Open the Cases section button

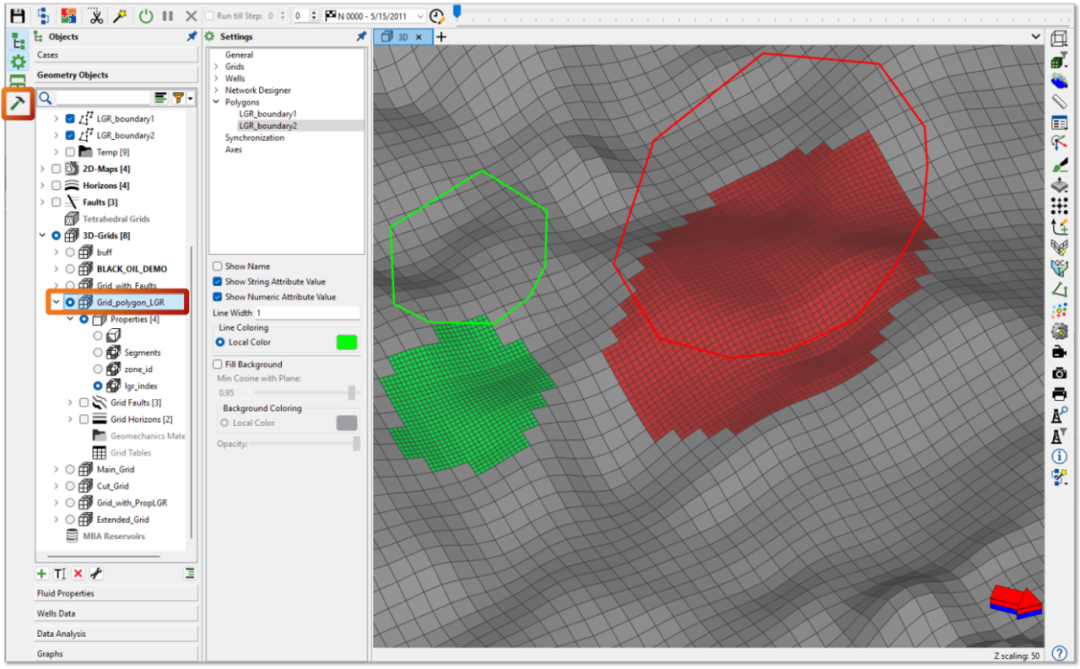pyautogui.click(x=116, y=55)
